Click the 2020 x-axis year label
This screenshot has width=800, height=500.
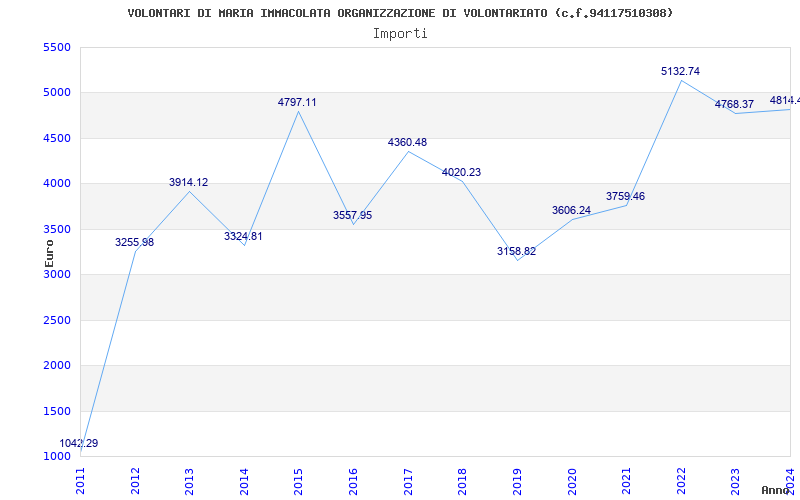coord(571,481)
